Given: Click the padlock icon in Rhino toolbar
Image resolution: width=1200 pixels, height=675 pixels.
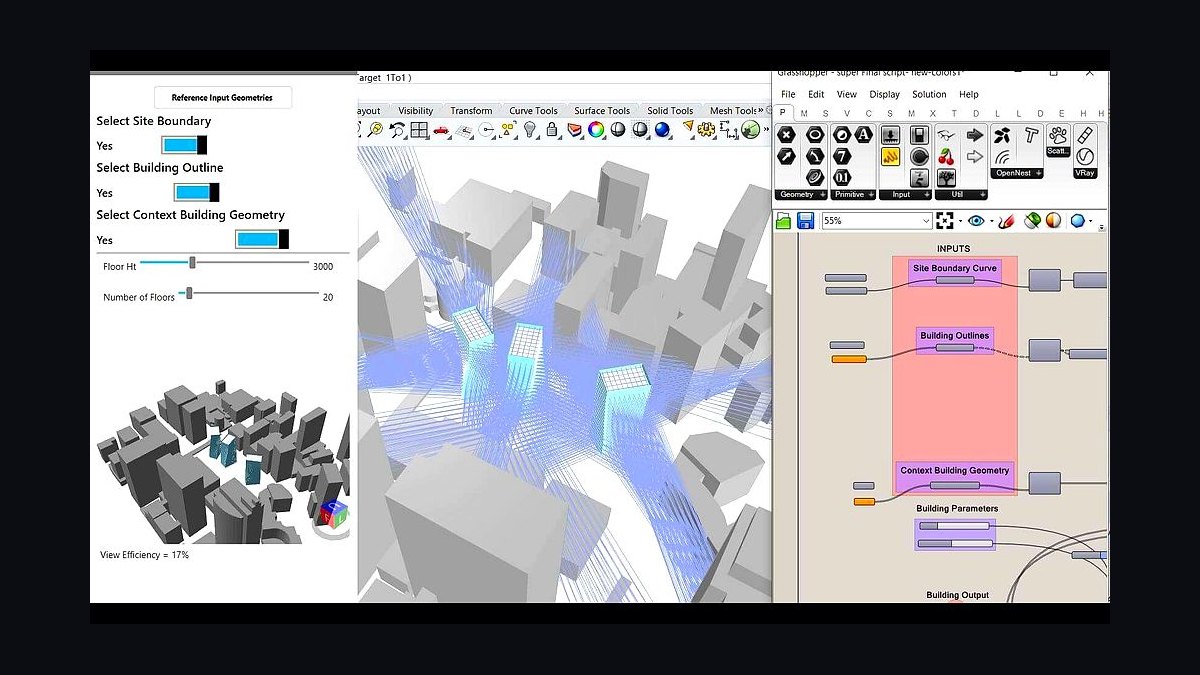Looking at the screenshot, I should 551,129.
